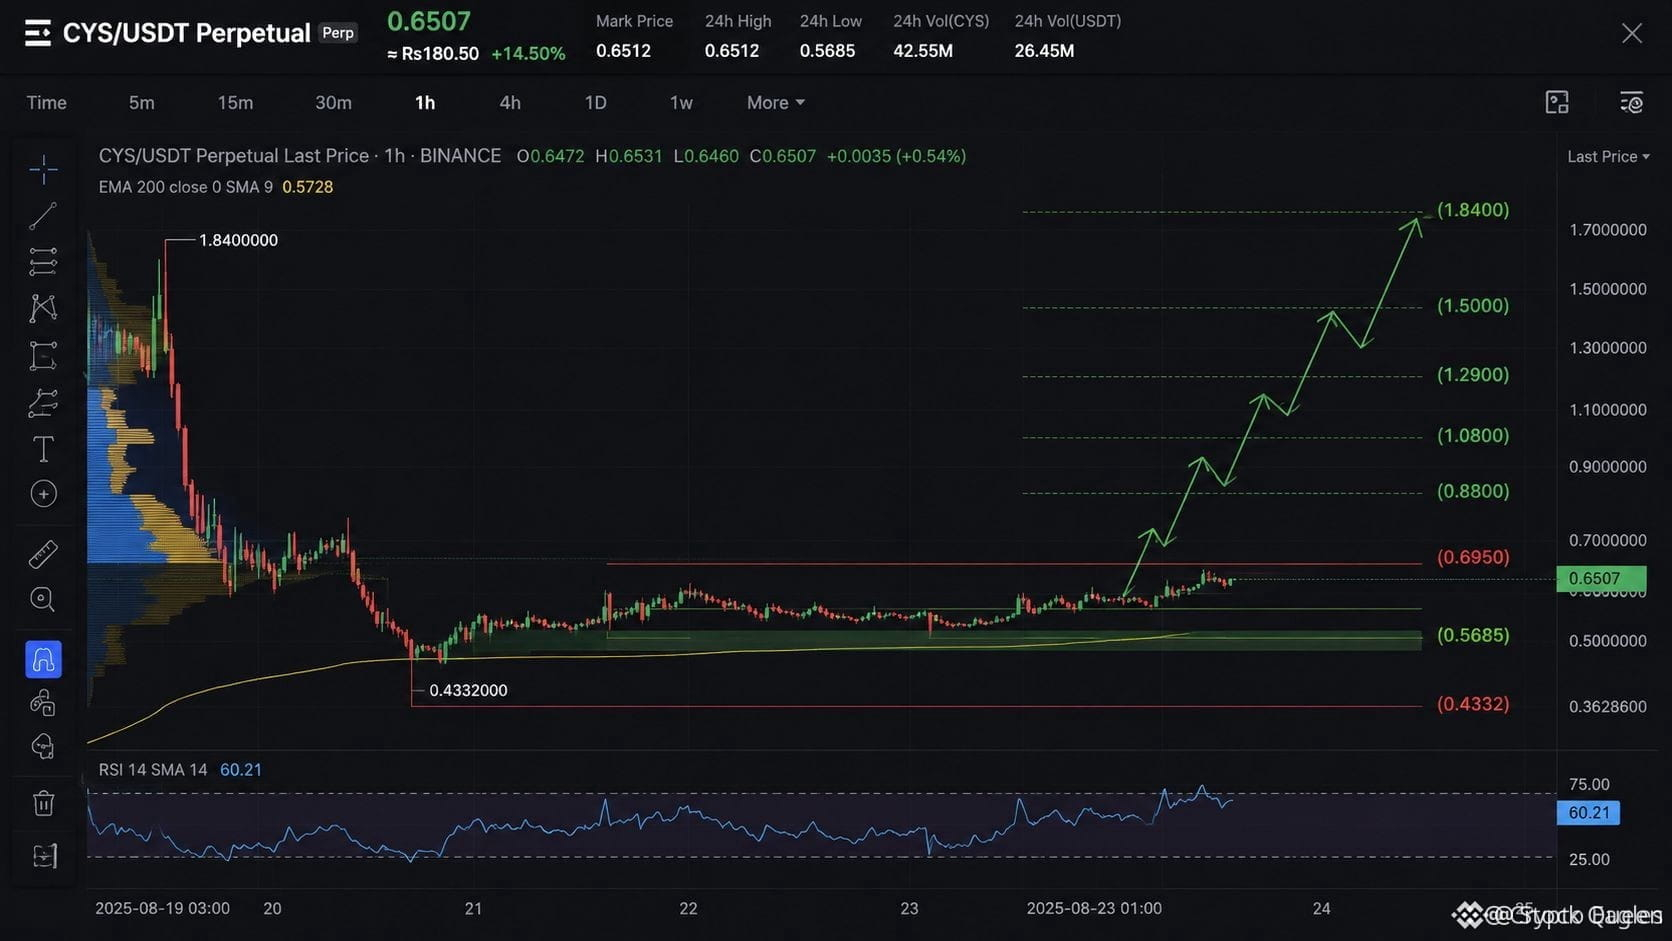Click the 24h High label
The width and height of the screenshot is (1672, 941).
738,21
